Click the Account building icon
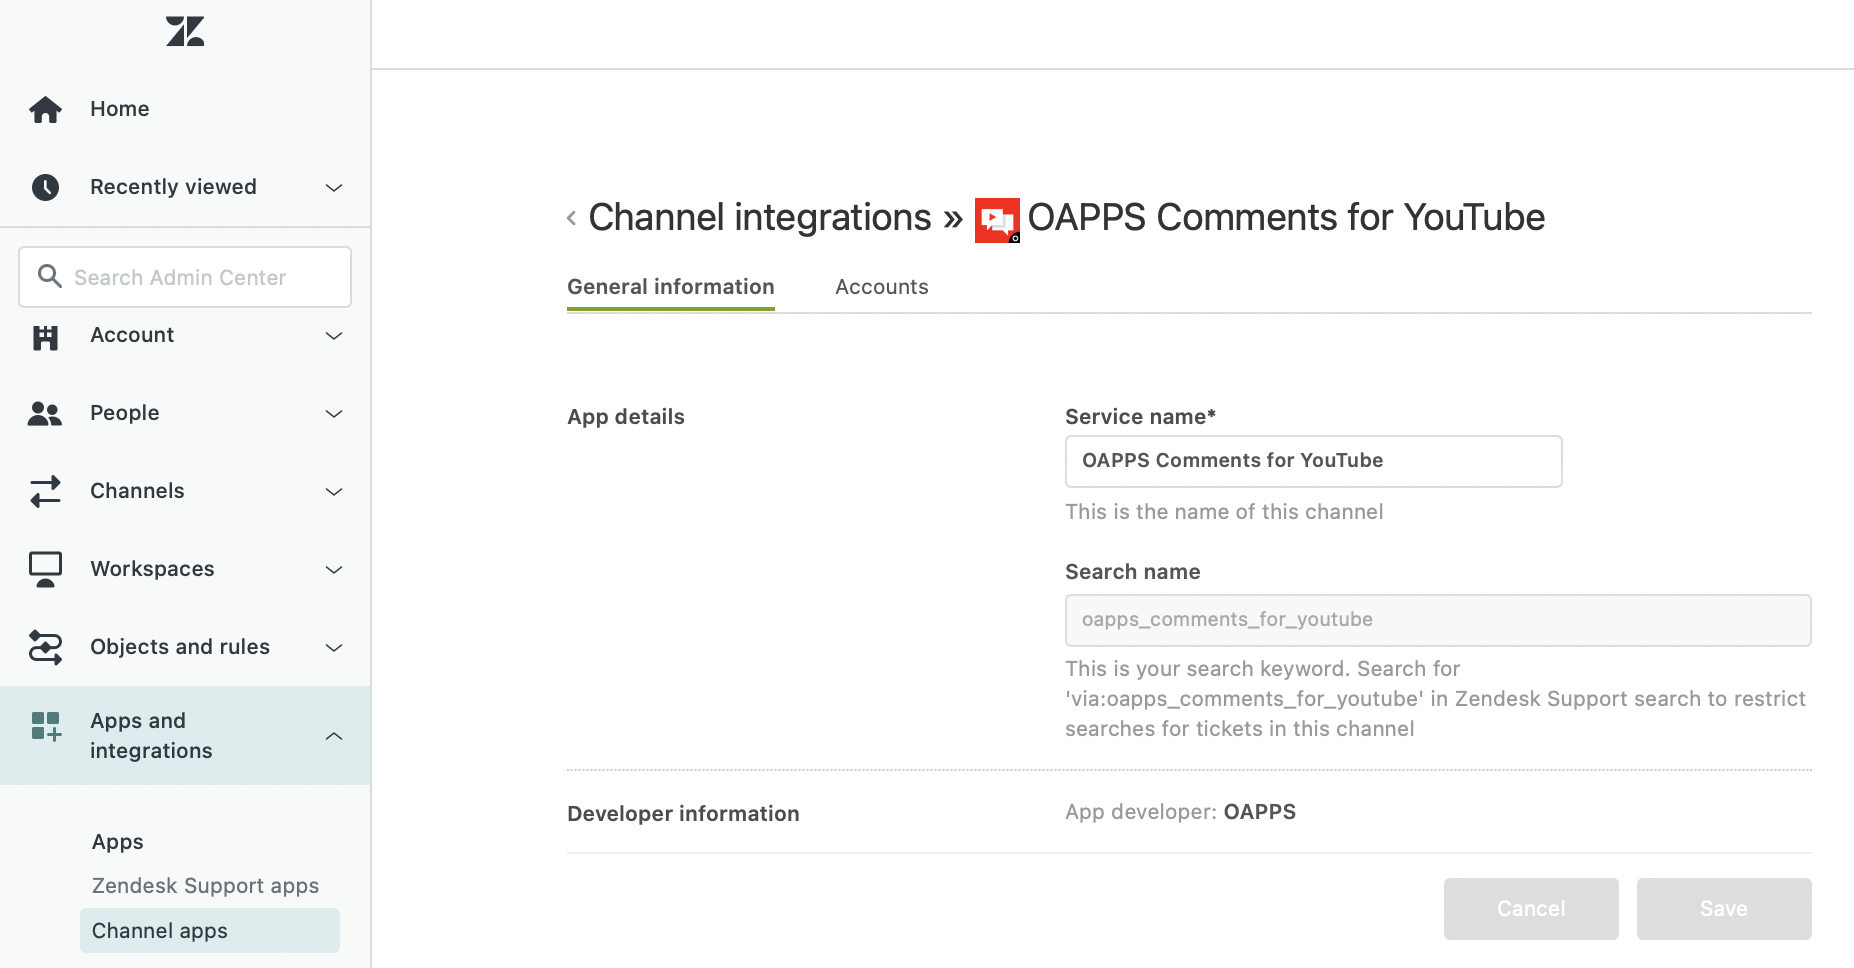Viewport: 1854px width, 968px height. [45, 338]
